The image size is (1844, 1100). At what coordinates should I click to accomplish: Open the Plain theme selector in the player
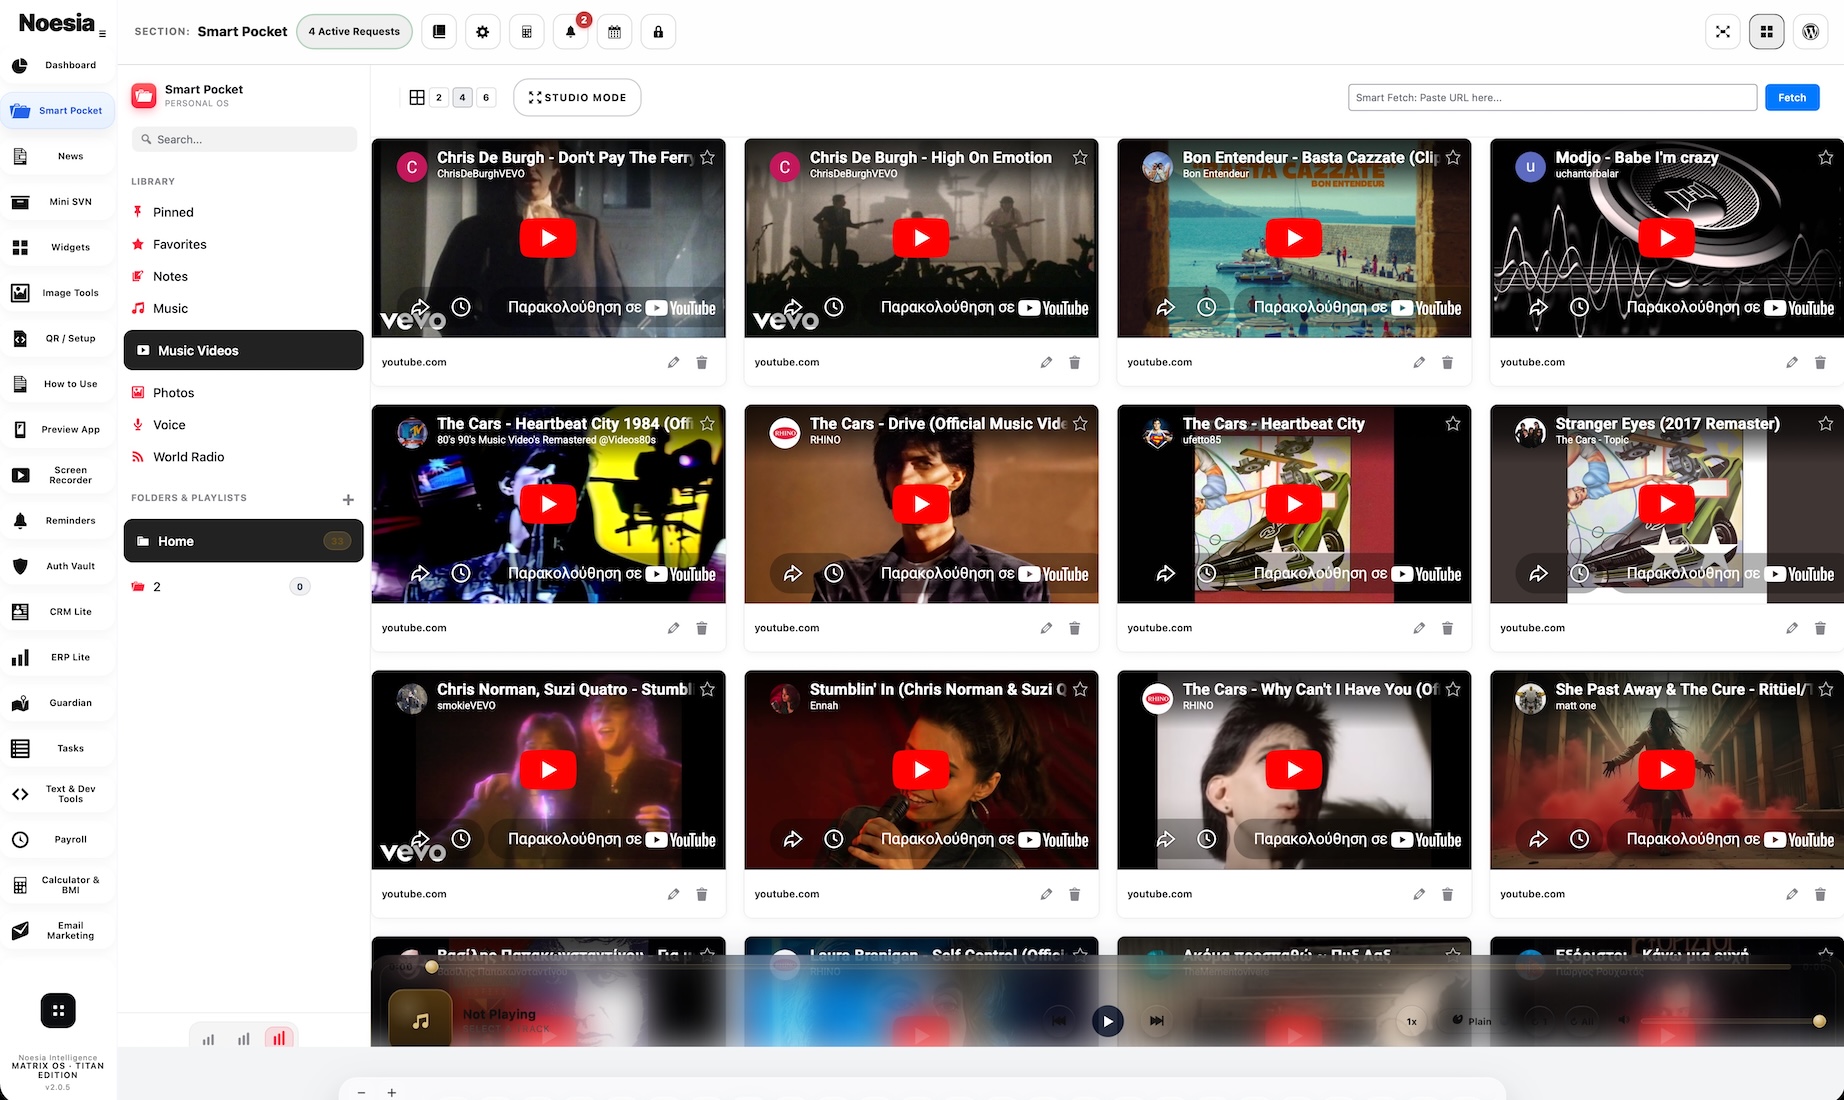coord(1472,1021)
